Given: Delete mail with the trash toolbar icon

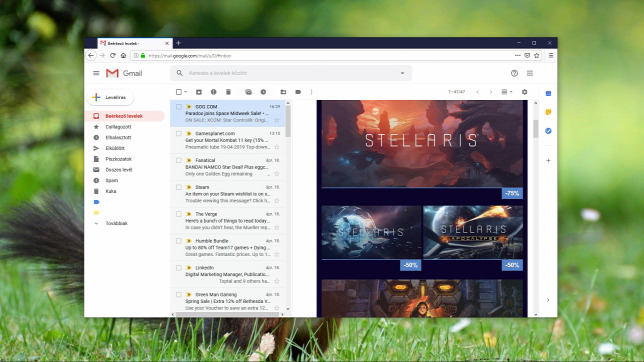Looking at the screenshot, I should pyautogui.click(x=228, y=92).
